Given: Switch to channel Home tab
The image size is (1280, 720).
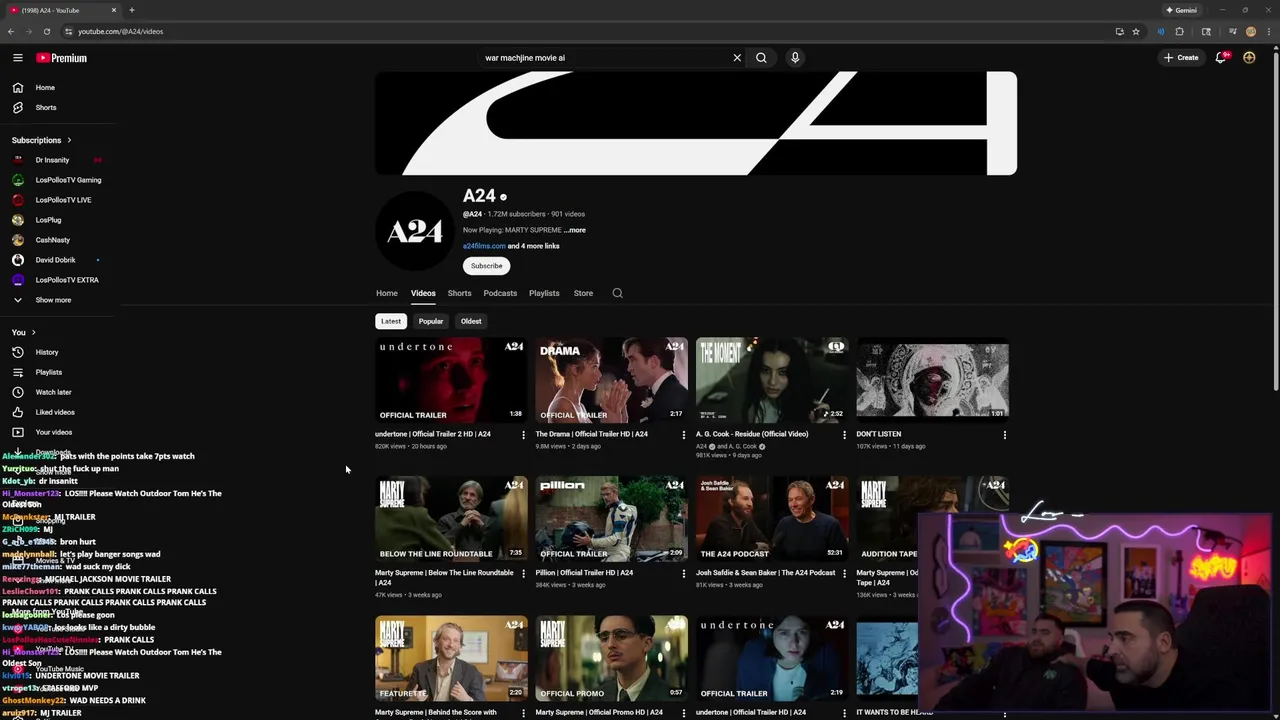Looking at the screenshot, I should (387, 293).
